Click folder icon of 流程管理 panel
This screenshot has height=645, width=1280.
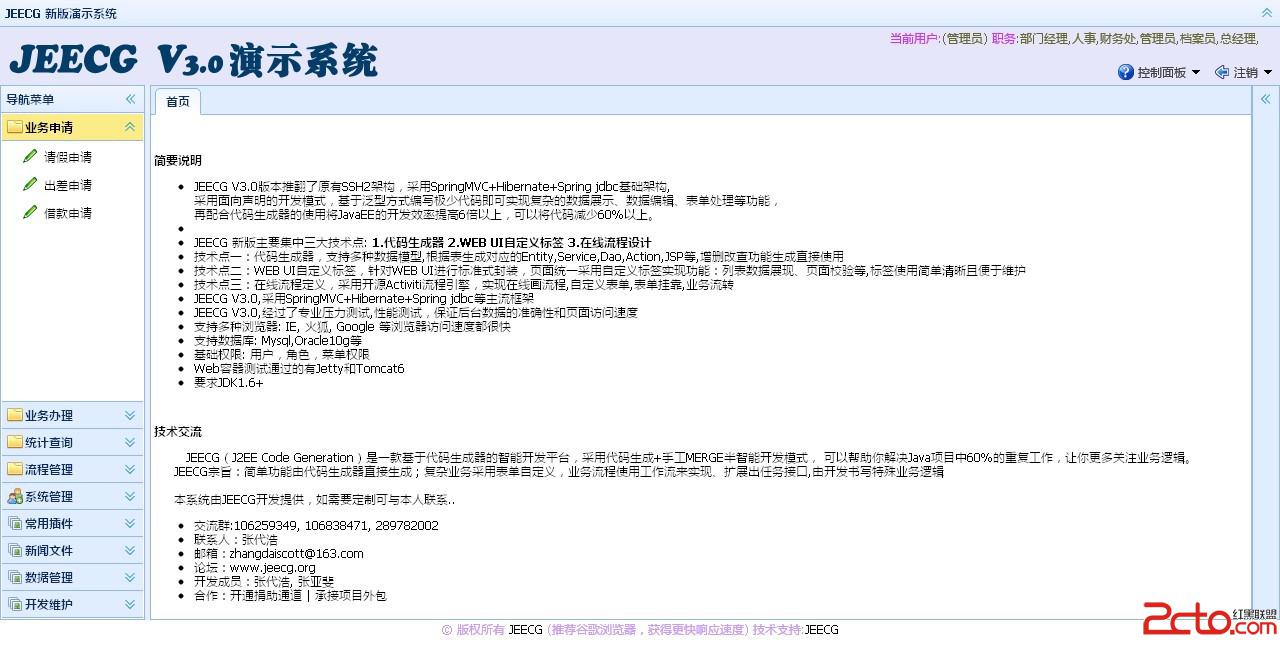[x=14, y=469]
